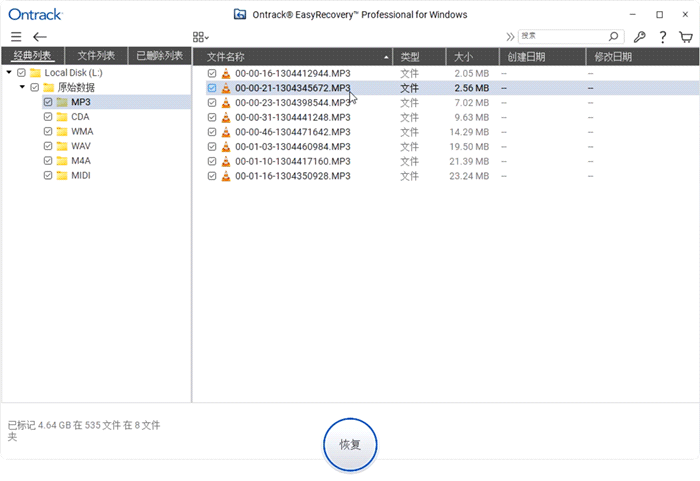This screenshot has width=700, height=481.
Task: Select the 原始数据 folder icon
Action: coord(49,87)
